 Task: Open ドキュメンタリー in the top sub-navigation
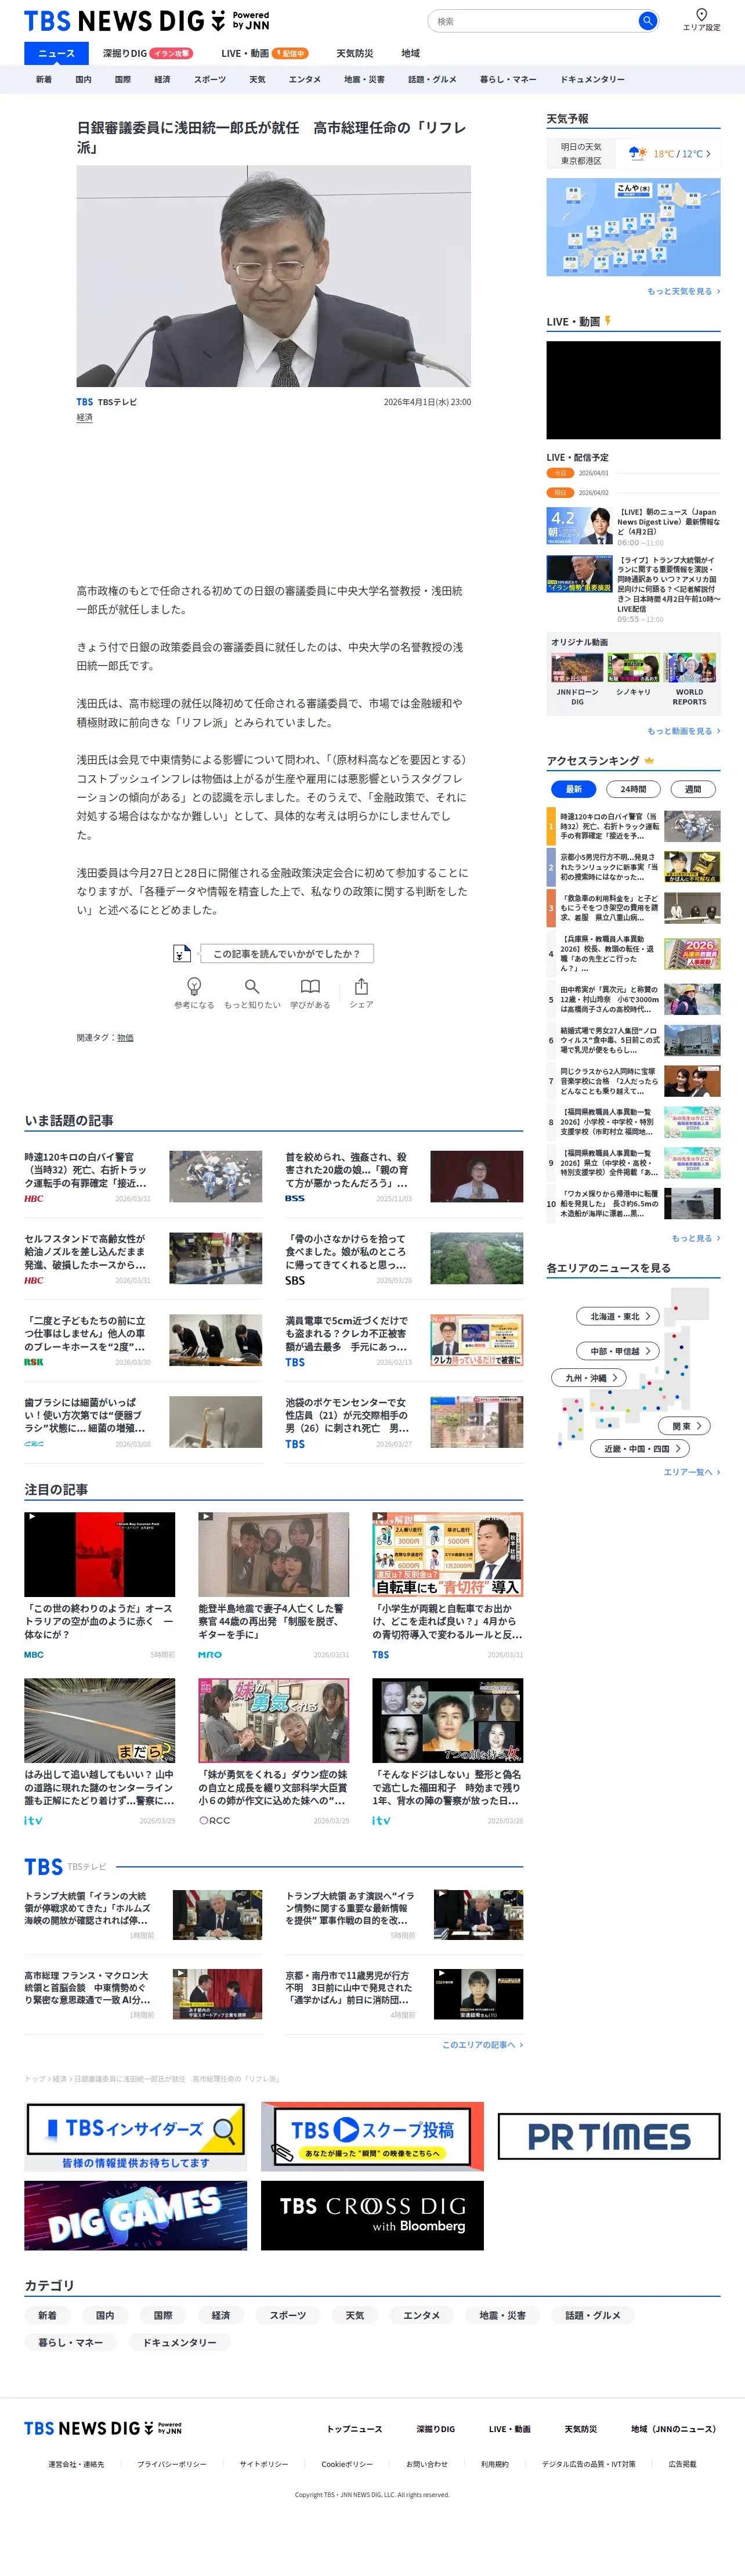(x=593, y=79)
